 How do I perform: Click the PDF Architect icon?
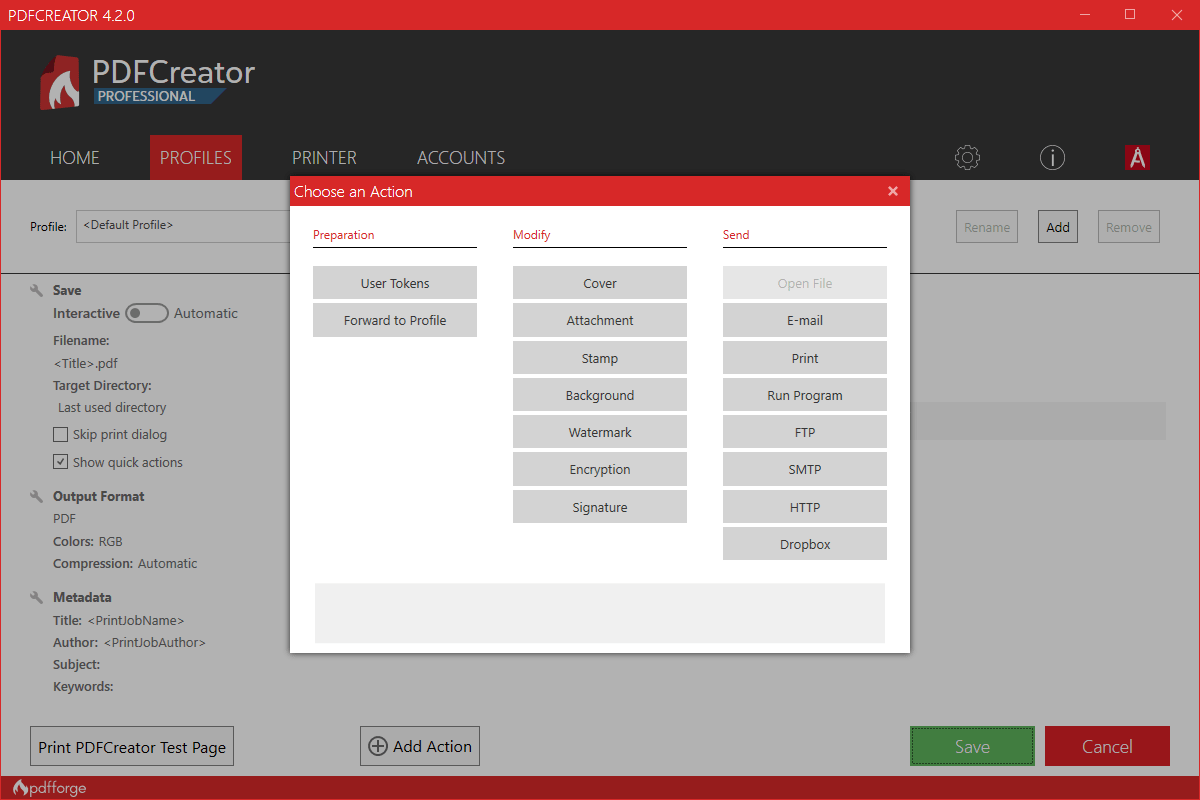1137,157
